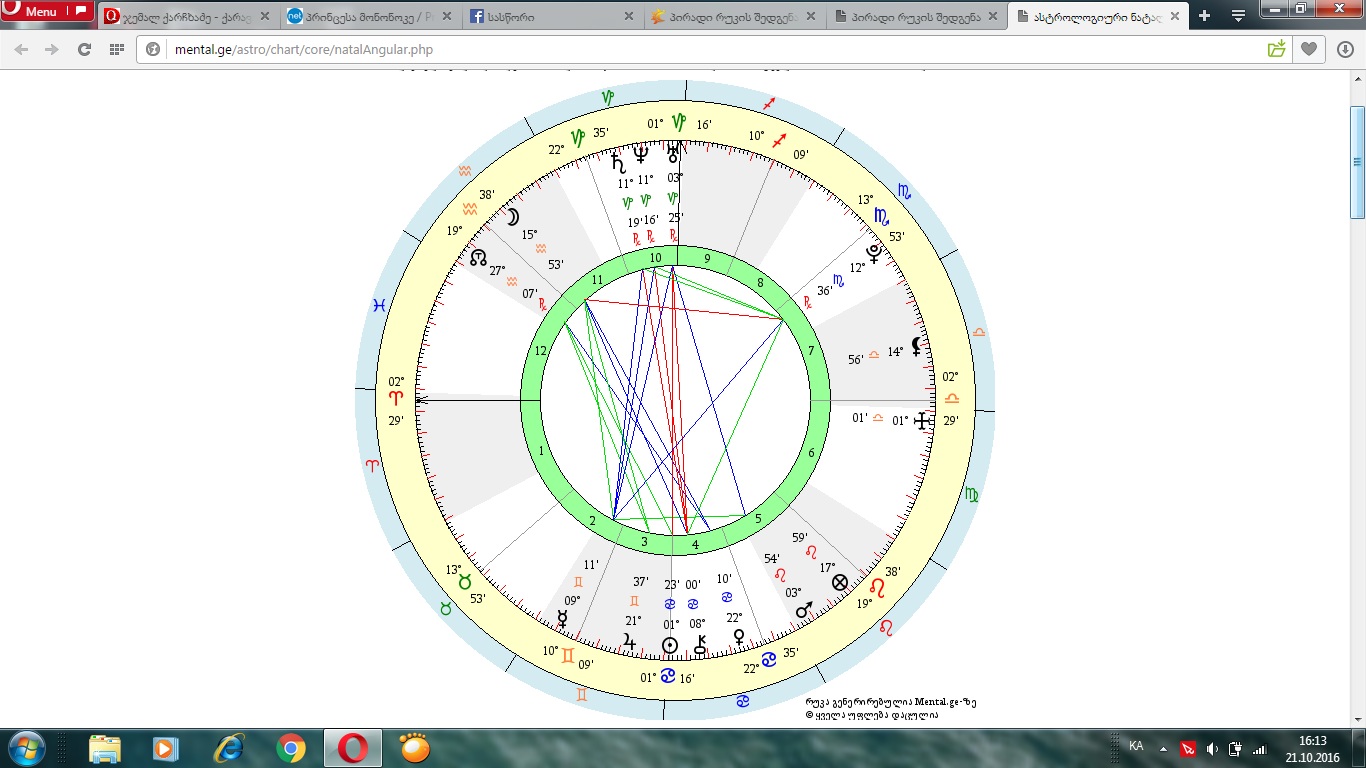1366x768 pixels.
Task: Click the vertical scrollbar thumb
Action: coord(1357,161)
